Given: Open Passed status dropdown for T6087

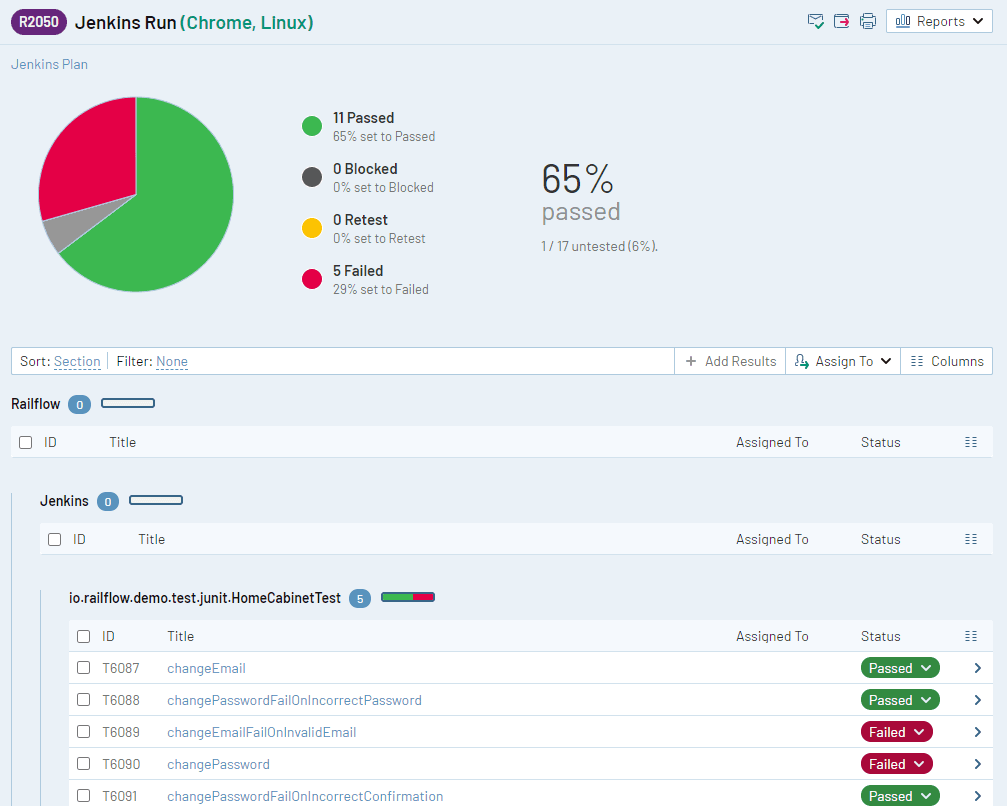Looking at the screenshot, I should (900, 668).
